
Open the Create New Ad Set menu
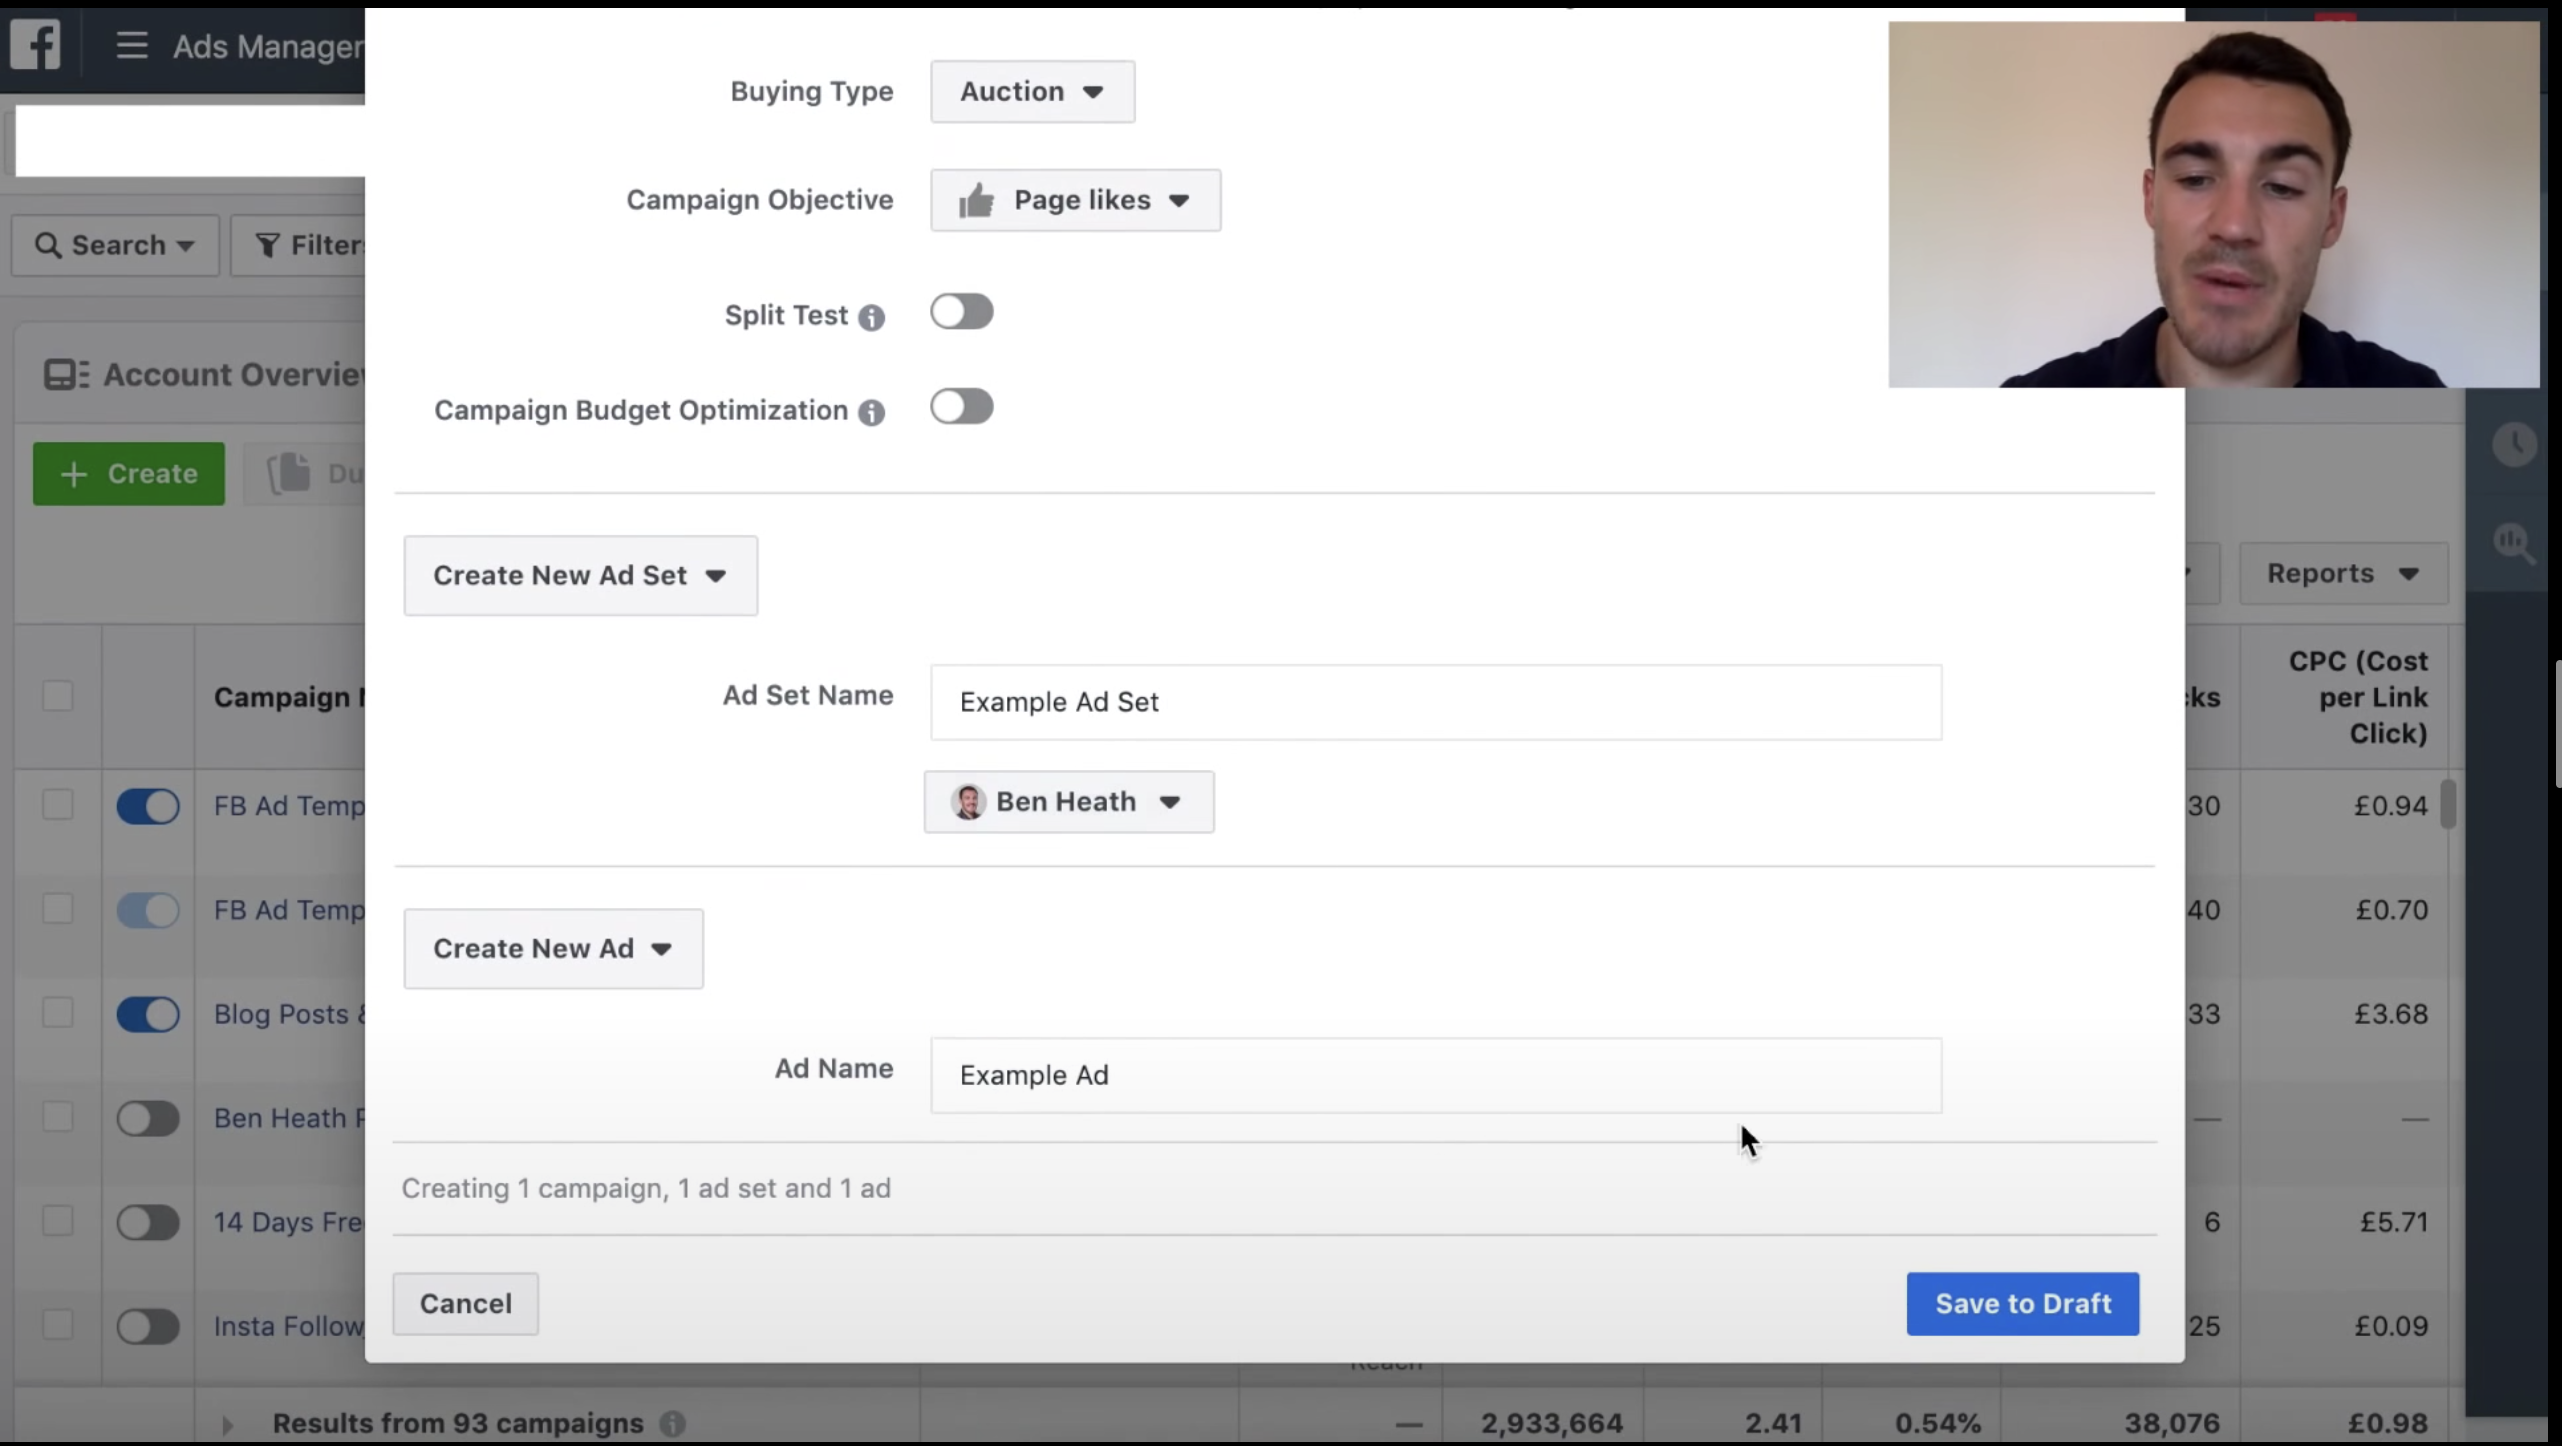580,576
